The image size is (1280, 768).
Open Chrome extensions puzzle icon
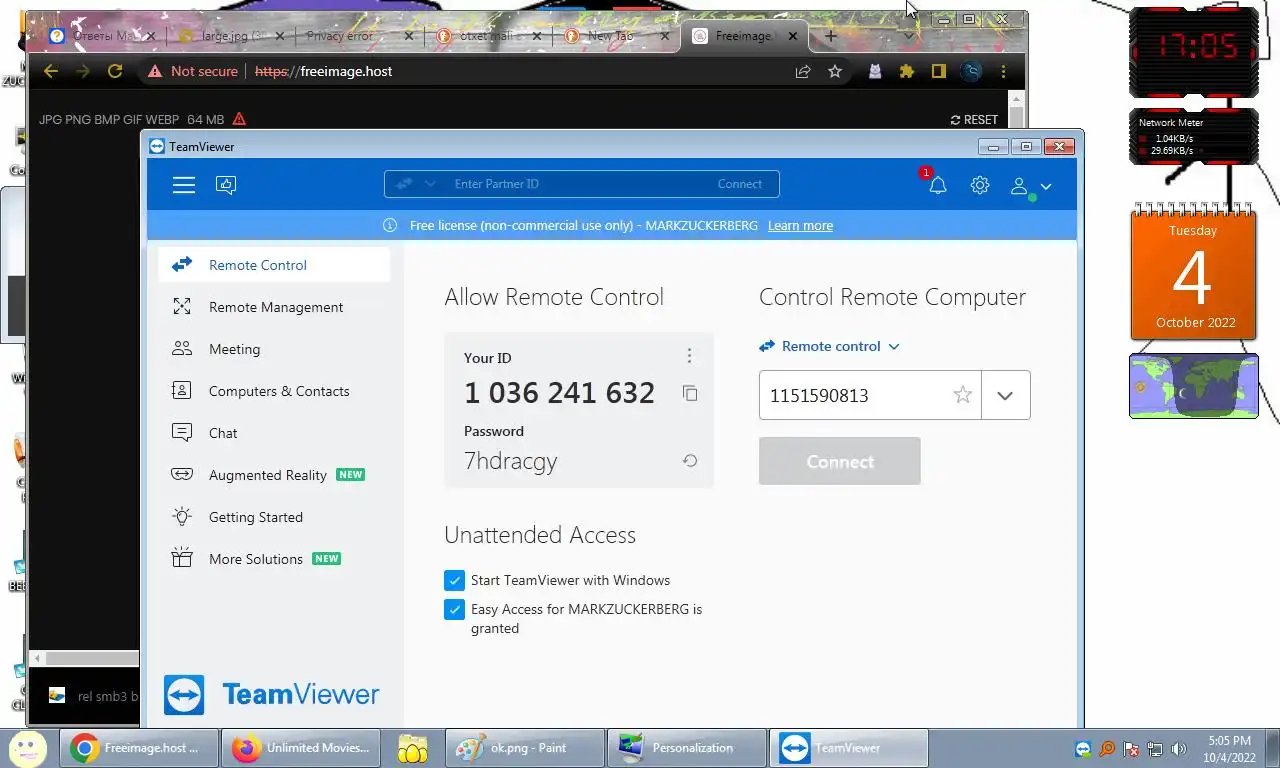[907, 71]
